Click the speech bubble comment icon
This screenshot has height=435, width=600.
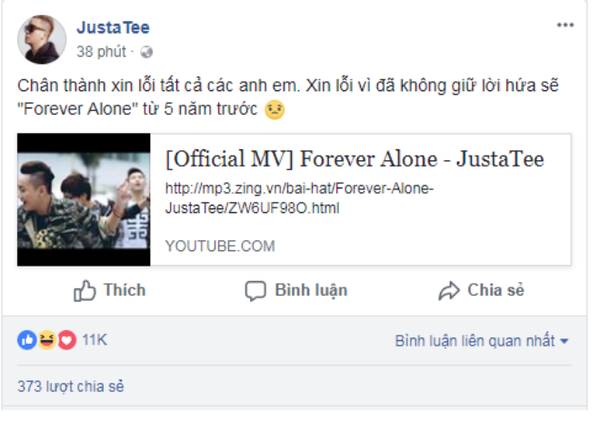[255, 291]
